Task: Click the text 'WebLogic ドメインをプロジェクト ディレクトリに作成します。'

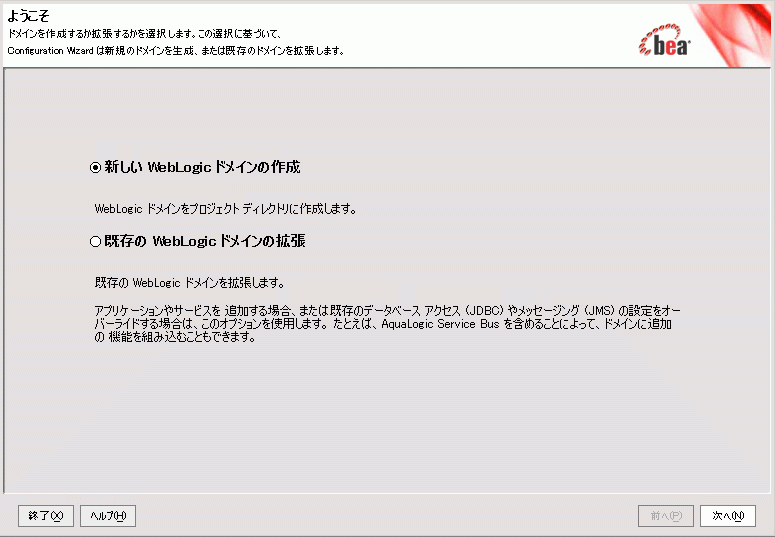Action: coord(225,209)
